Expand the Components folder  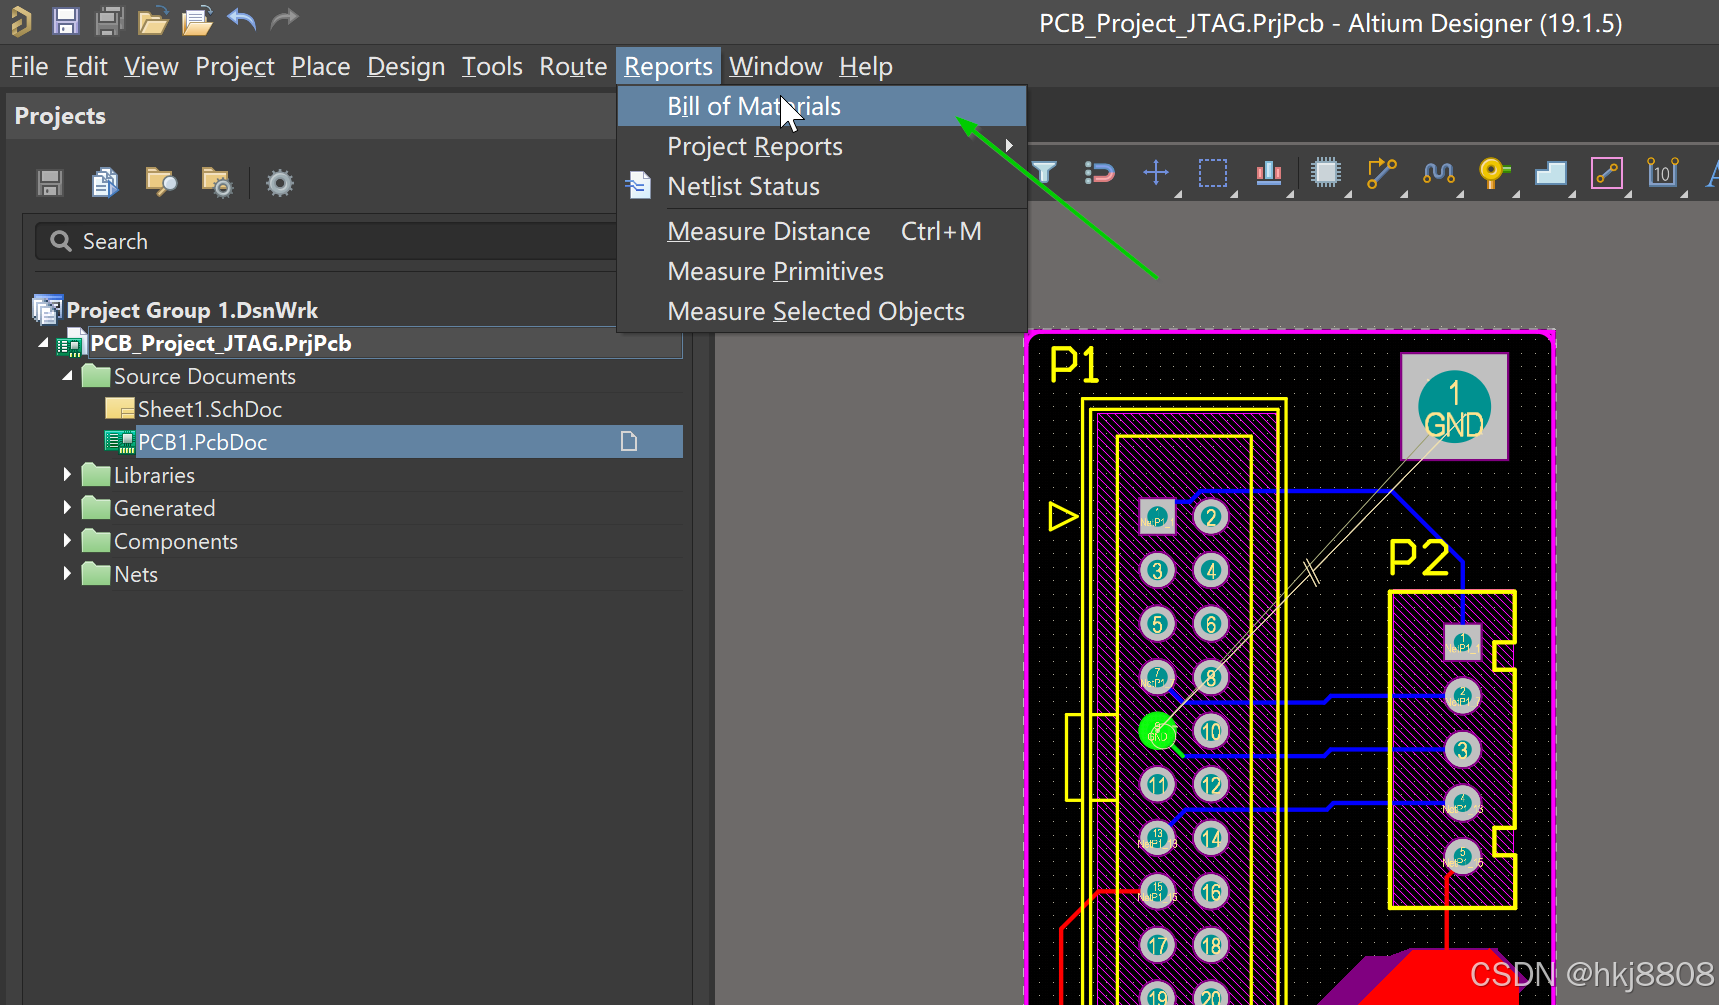click(67, 541)
